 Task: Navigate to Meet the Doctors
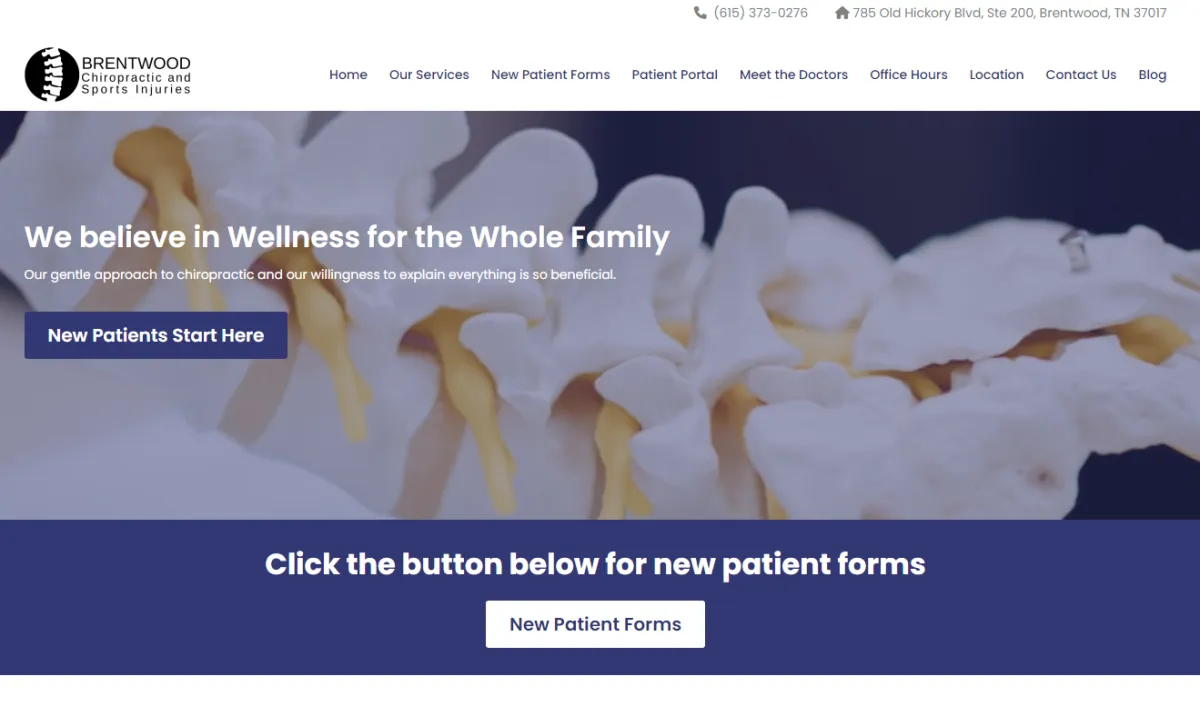[794, 75]
